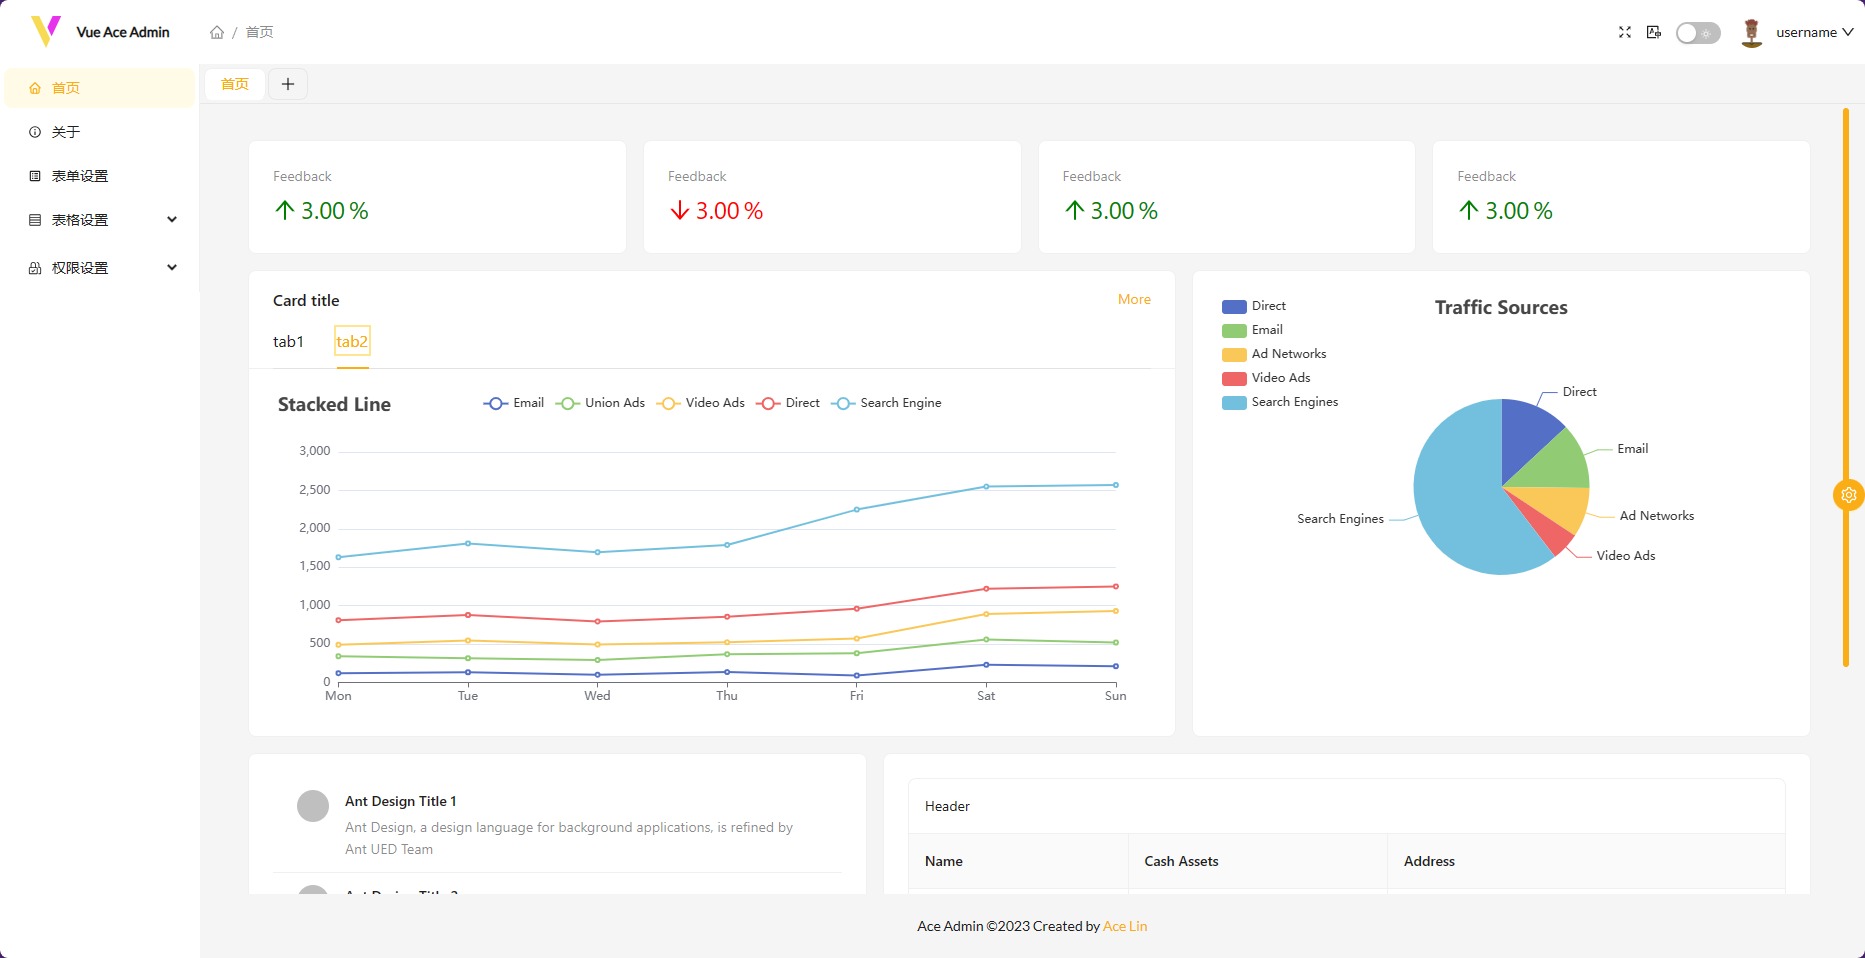
Task: Open the 关于 sidebar menu item
Action: click(100, 132)
